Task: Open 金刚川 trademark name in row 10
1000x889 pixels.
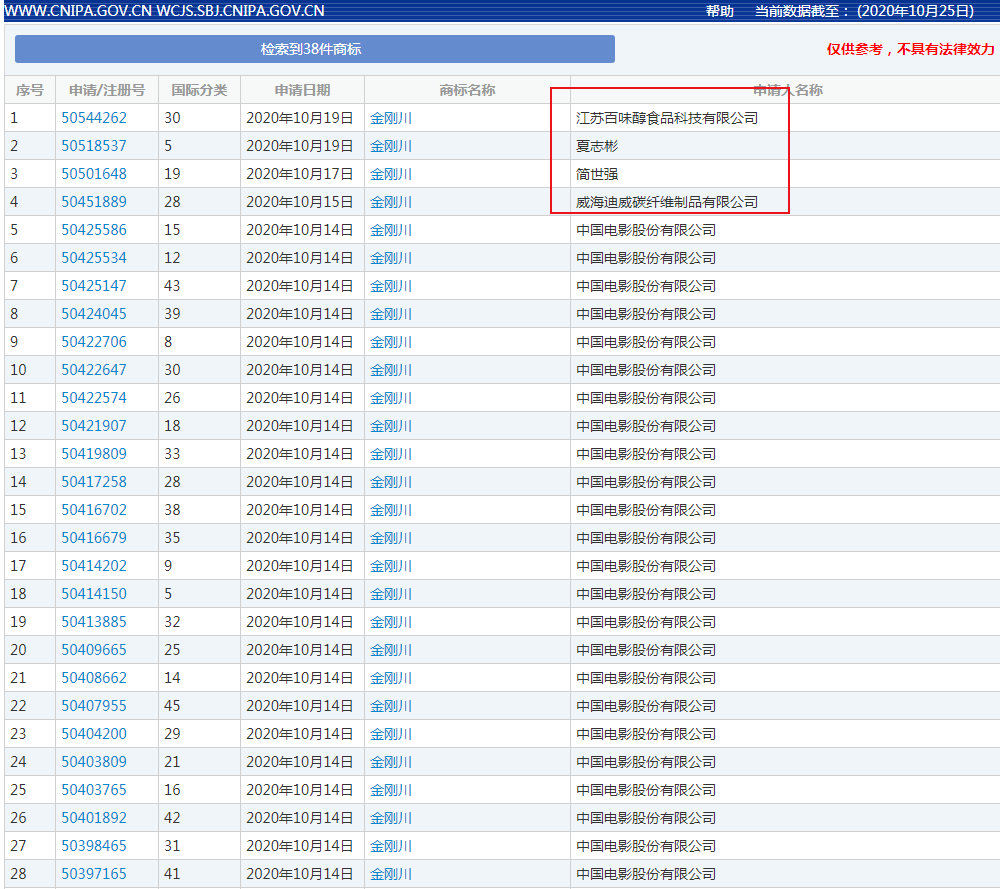Action: (391, 370)
